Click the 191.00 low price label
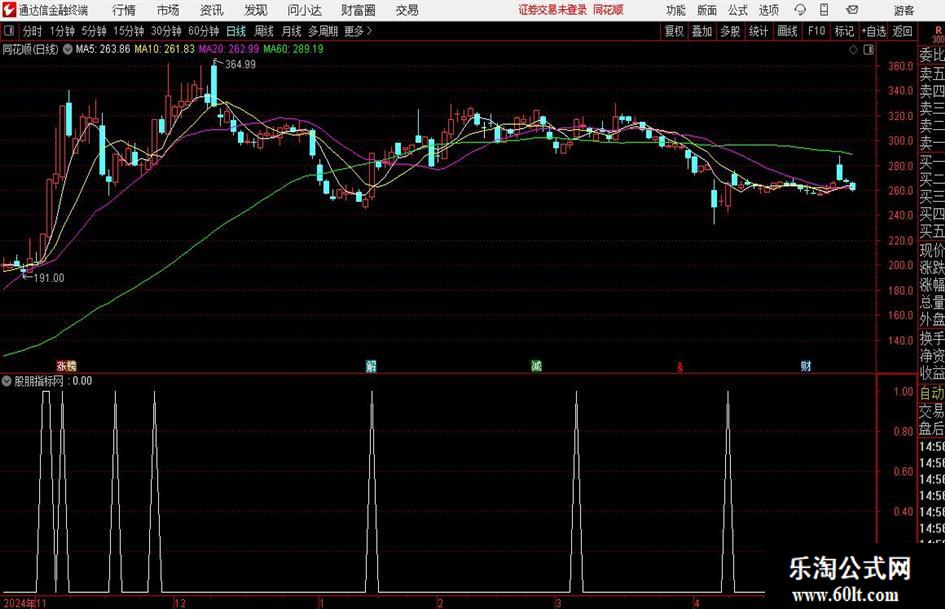The width and height of the screenshot is (945, 609). [x=49, y=278]
